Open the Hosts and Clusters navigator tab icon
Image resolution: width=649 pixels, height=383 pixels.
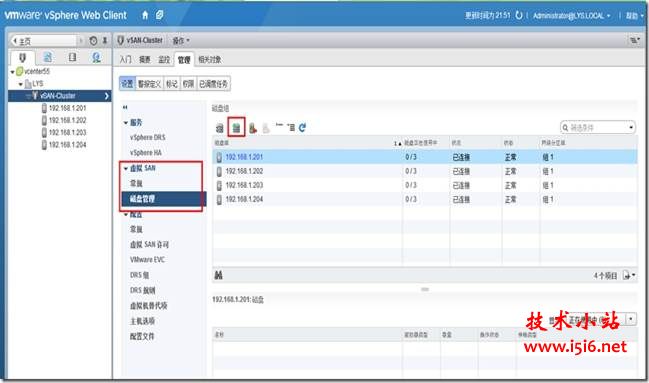click(22, 57)
